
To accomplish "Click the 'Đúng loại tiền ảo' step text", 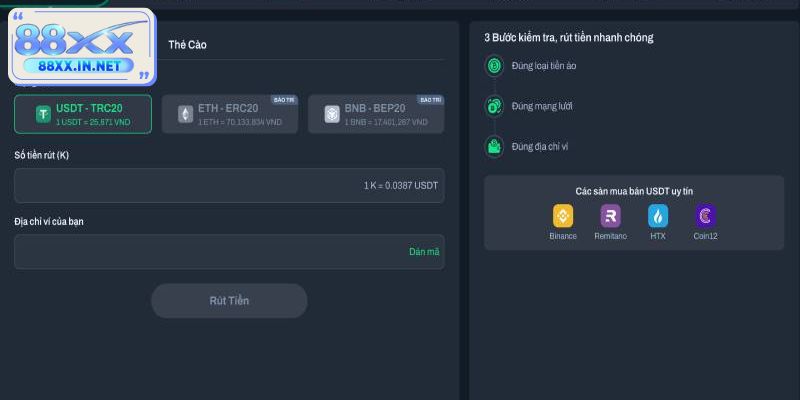I will click(x=544, y=66).
